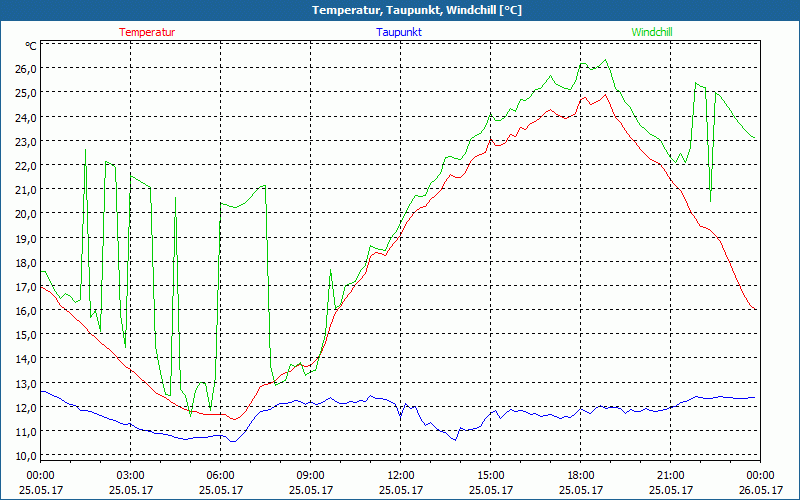Click the red Temperatur legend label
Image resolution: width=800 pixels, height=500 pixels.
(147, 32)
